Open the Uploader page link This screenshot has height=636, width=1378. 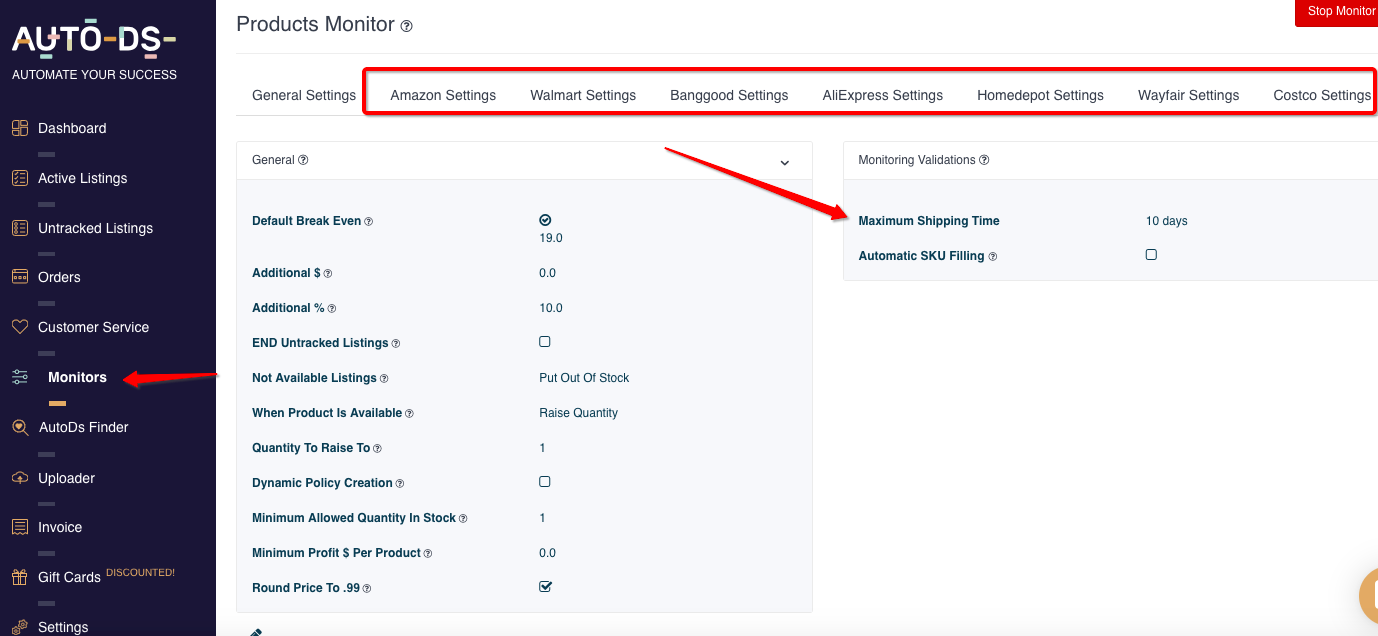(67, 478)
